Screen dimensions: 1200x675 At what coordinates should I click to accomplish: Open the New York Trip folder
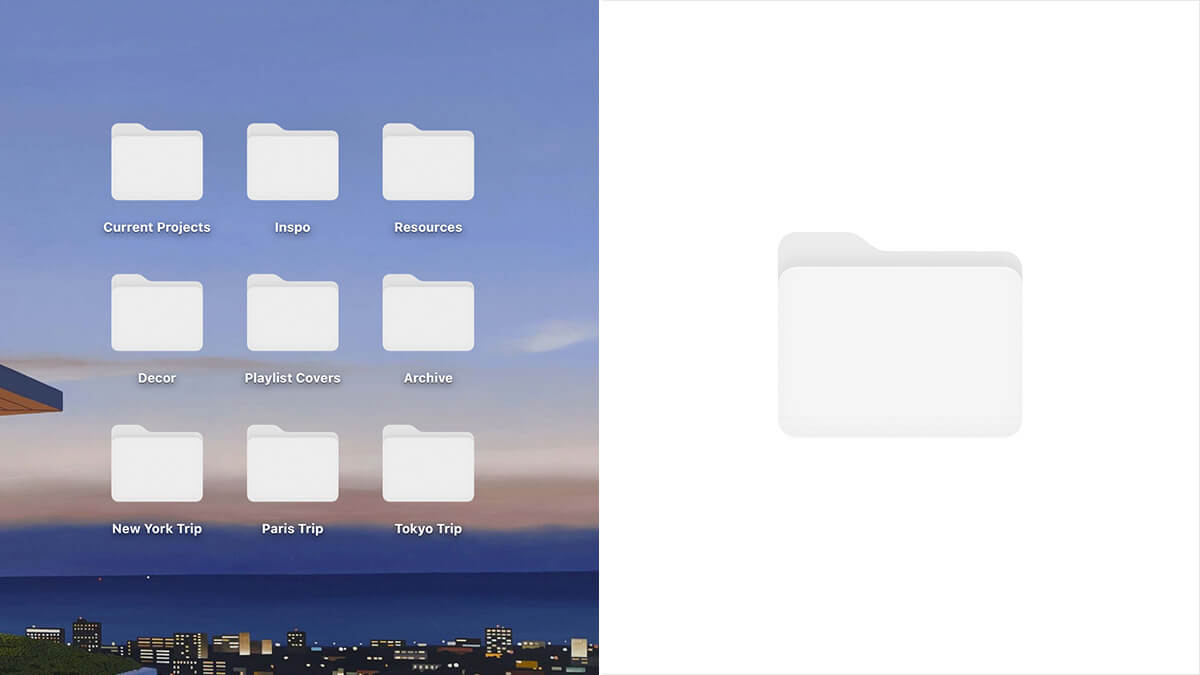(156, 463)
